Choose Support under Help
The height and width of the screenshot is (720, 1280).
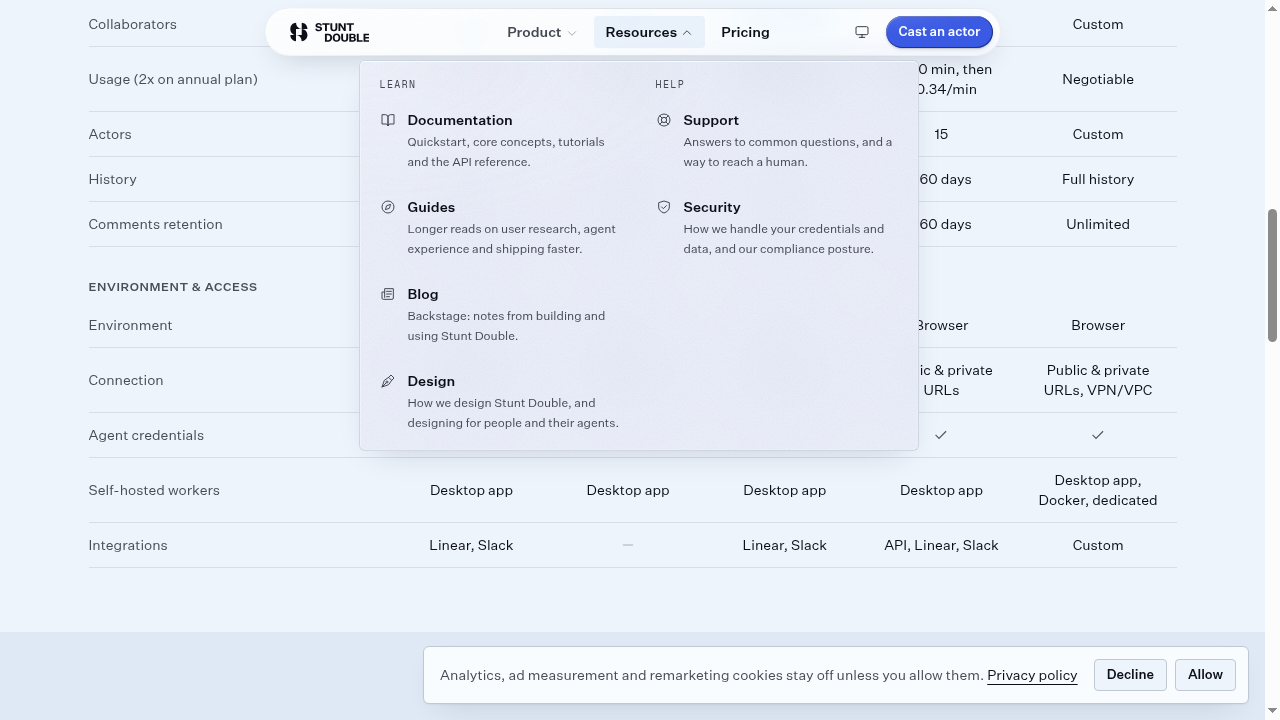tap(777, 140)
